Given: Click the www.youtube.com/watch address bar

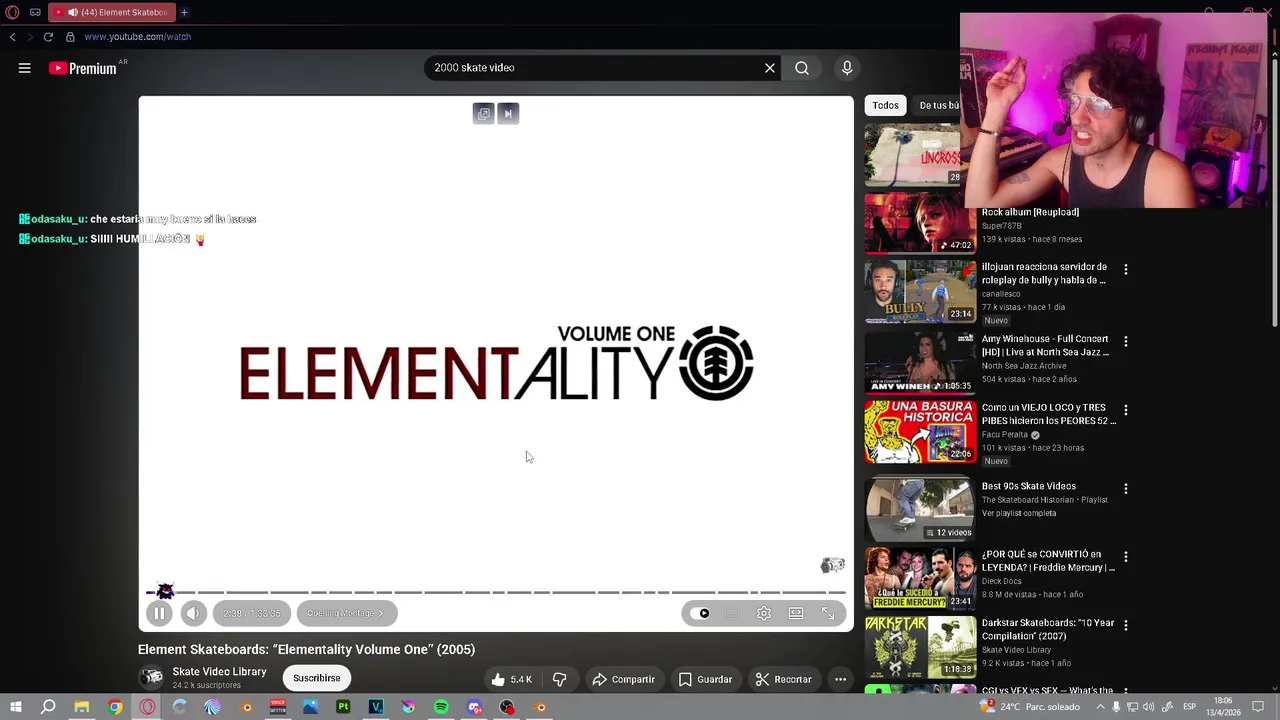Looking at the screenshot, I should click(x=137, y=37).
